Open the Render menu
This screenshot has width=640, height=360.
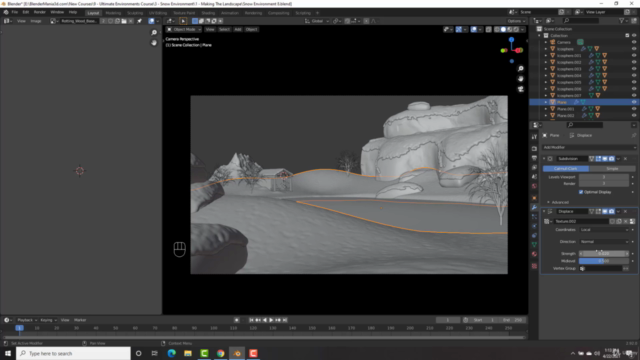pyautogui.click(x=40, y=12)
